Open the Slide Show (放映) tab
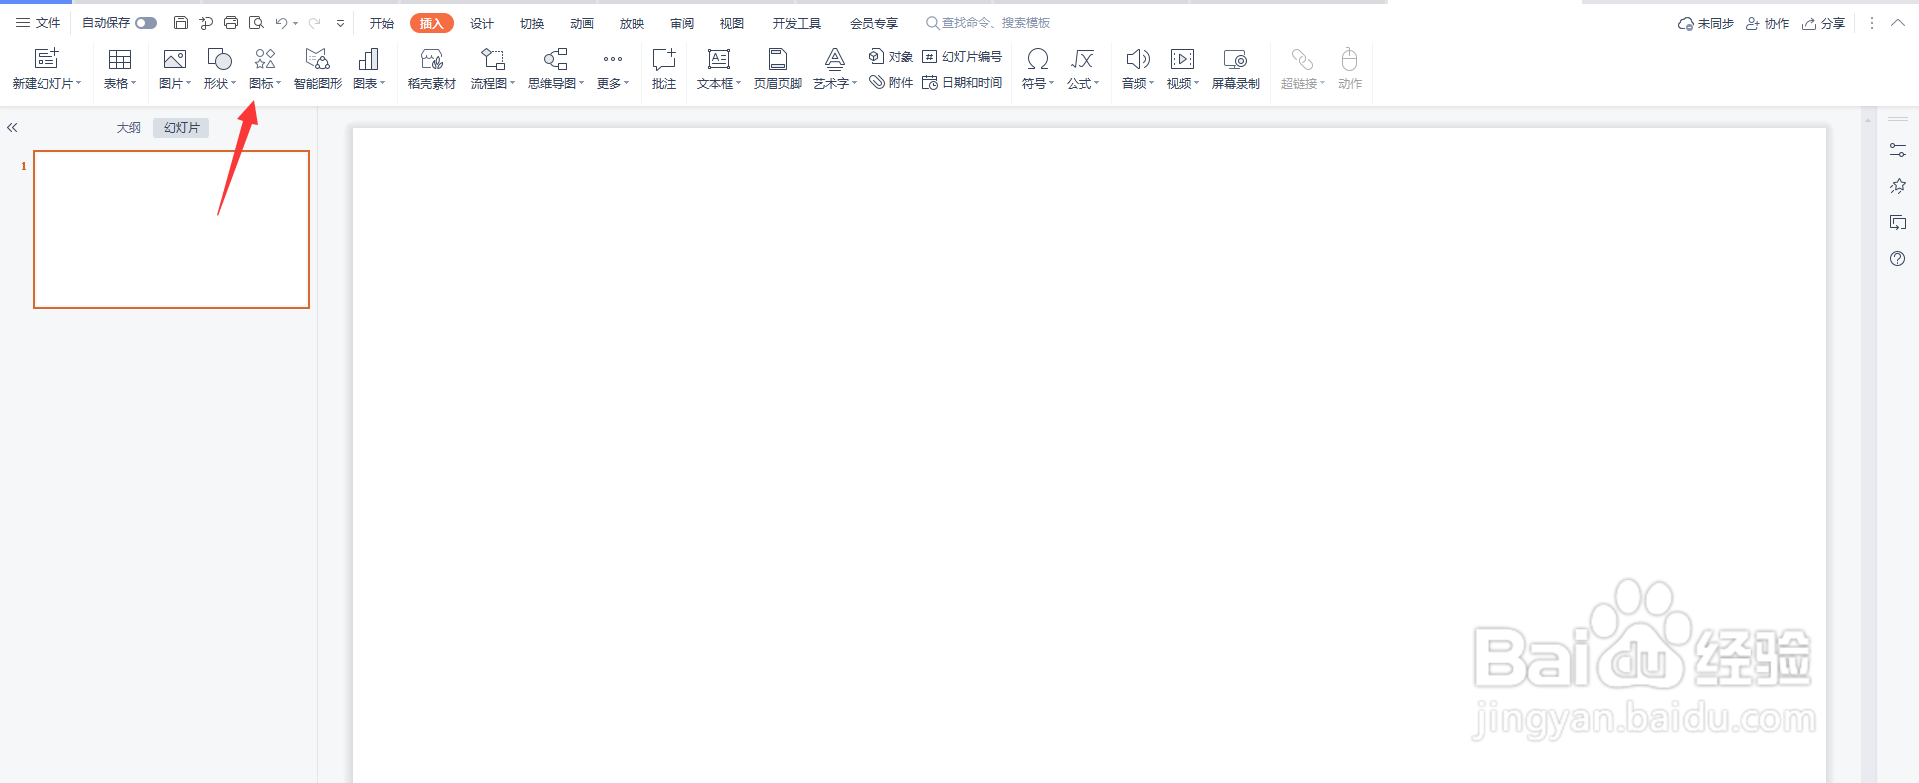 [x=632, y=23]
